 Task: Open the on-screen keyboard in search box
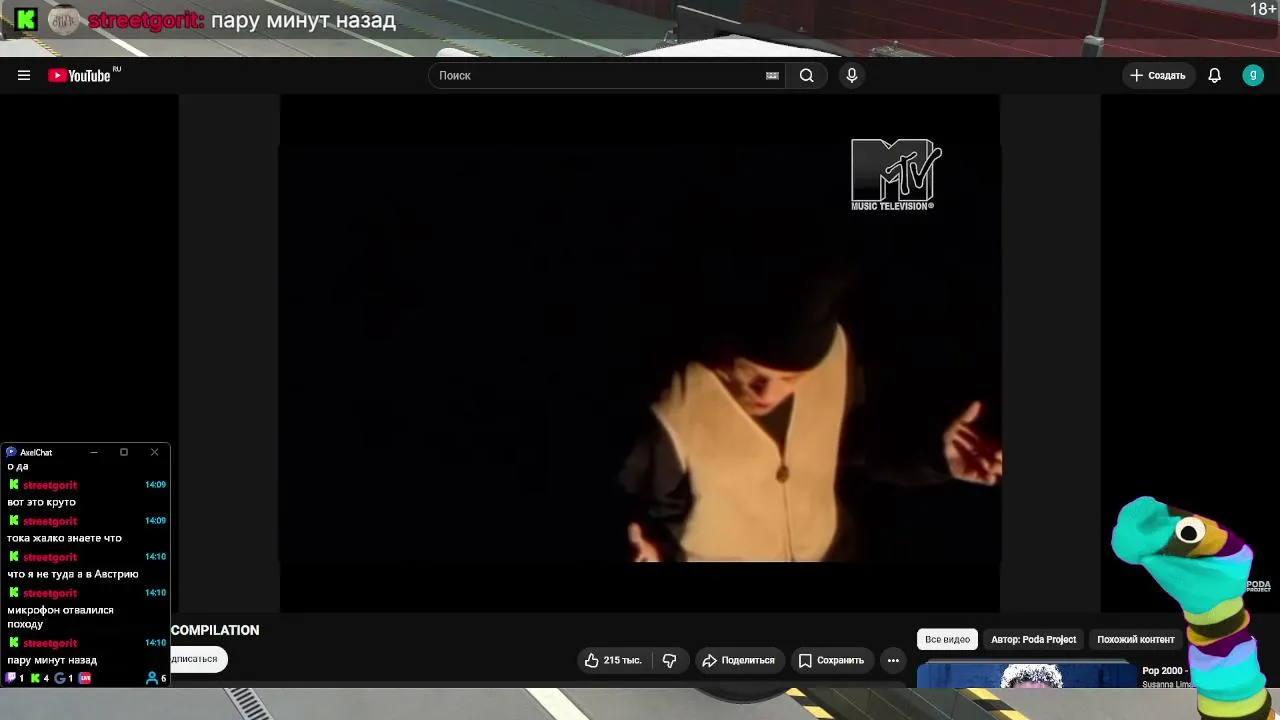pyautogui.click(x=772, y=75)
